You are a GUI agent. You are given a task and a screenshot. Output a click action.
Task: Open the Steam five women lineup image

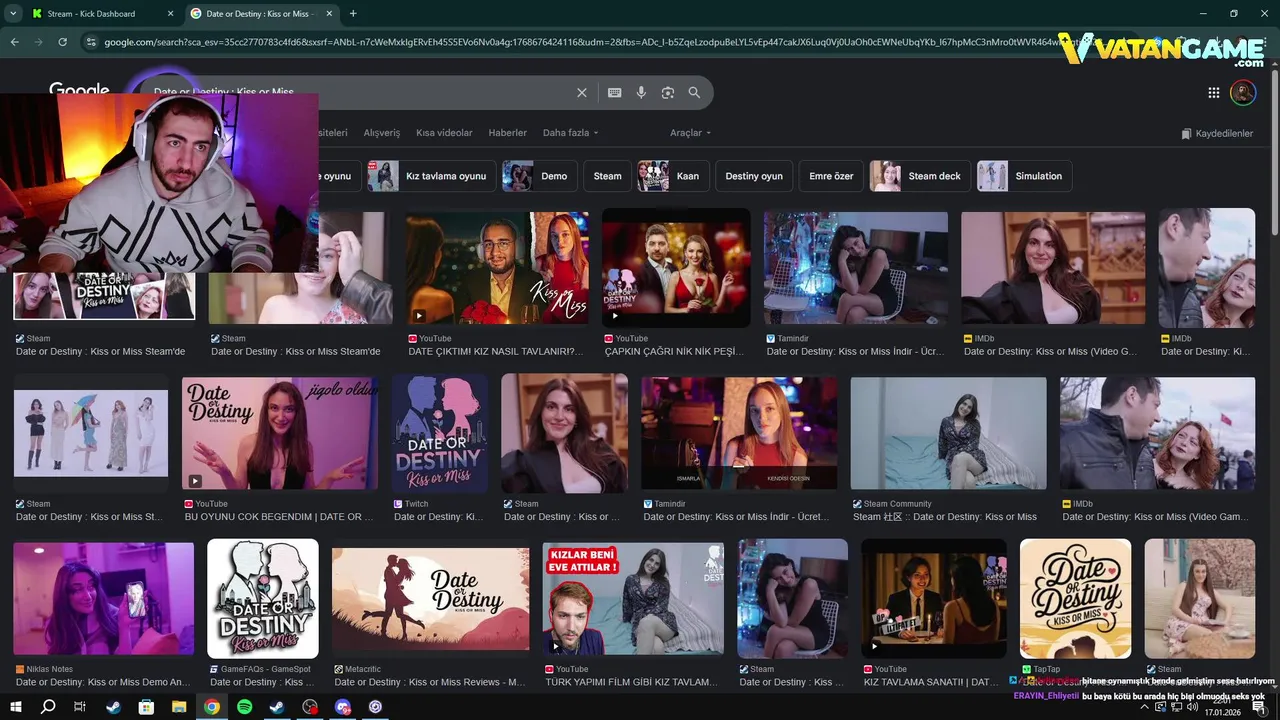(x=91, y=433)
